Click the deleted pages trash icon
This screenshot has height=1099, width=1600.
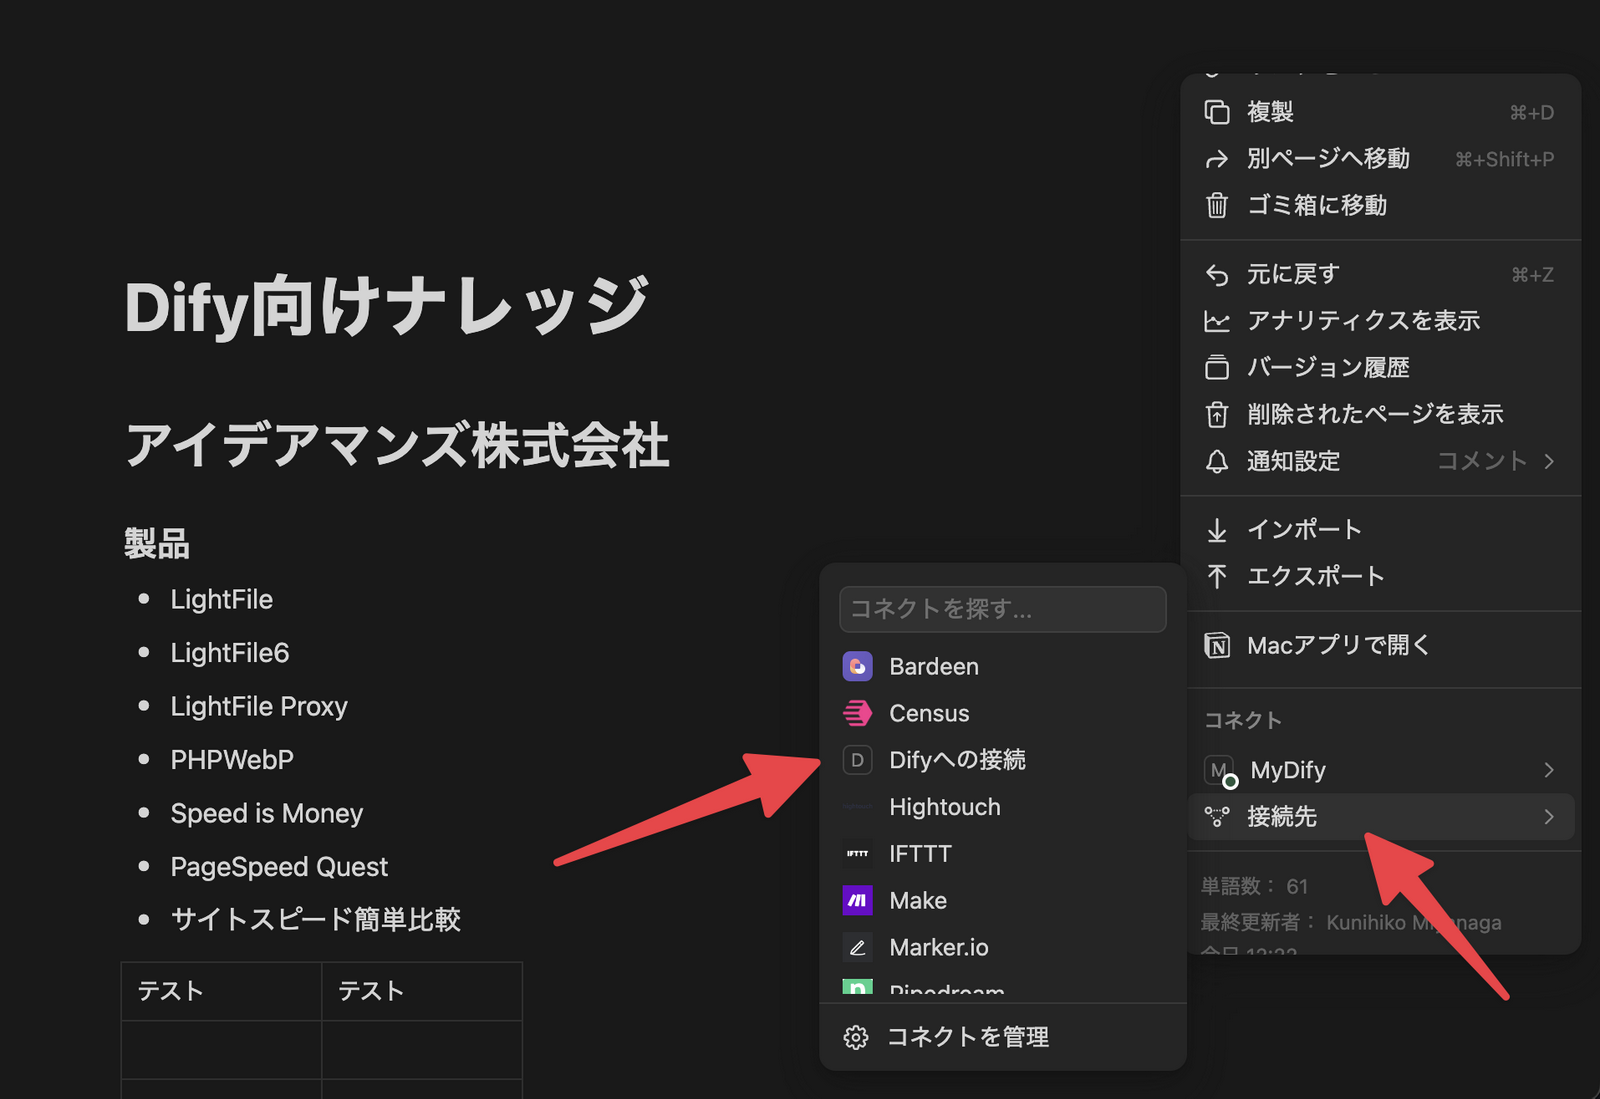tap(1217, 414)
